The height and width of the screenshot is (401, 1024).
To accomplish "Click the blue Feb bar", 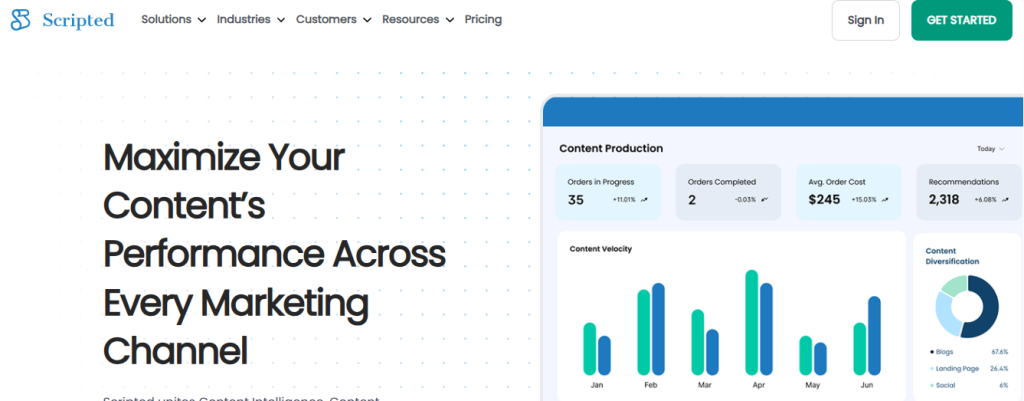I will click(658, 329).
